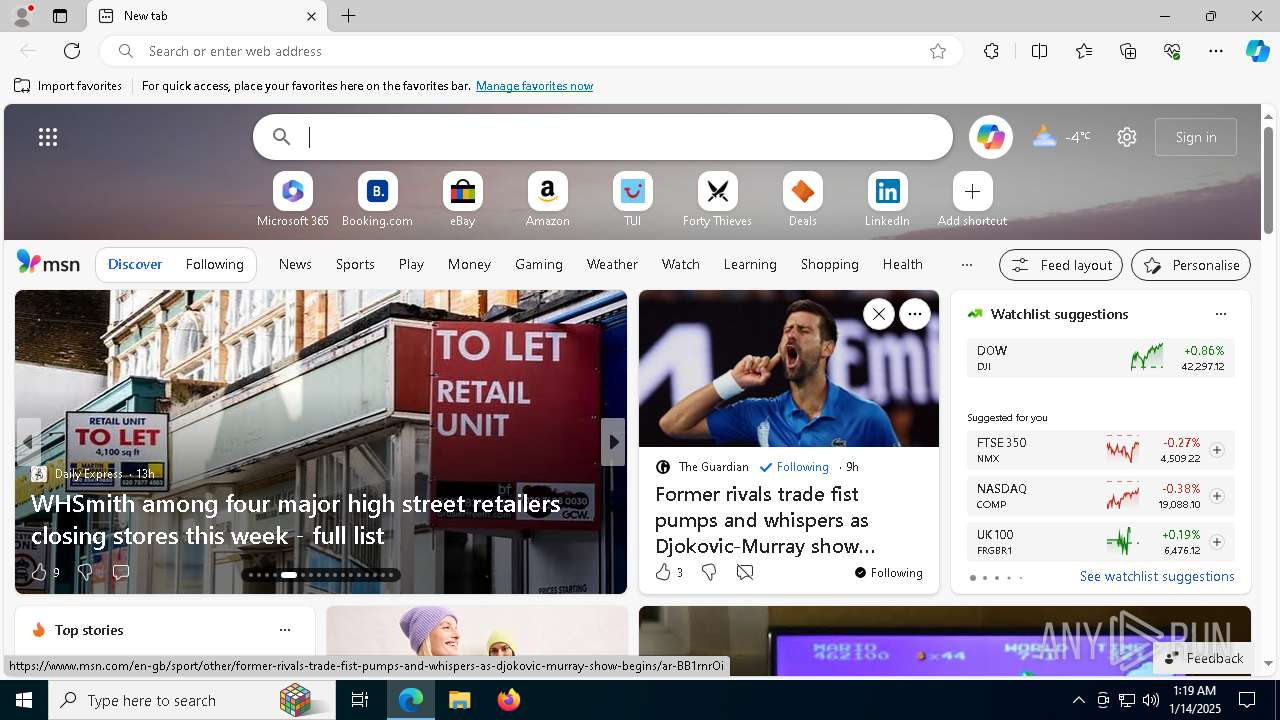Open the Deals shortcut icon
The height and width of the screenshot is (720, 1280).
pos(802,200)
